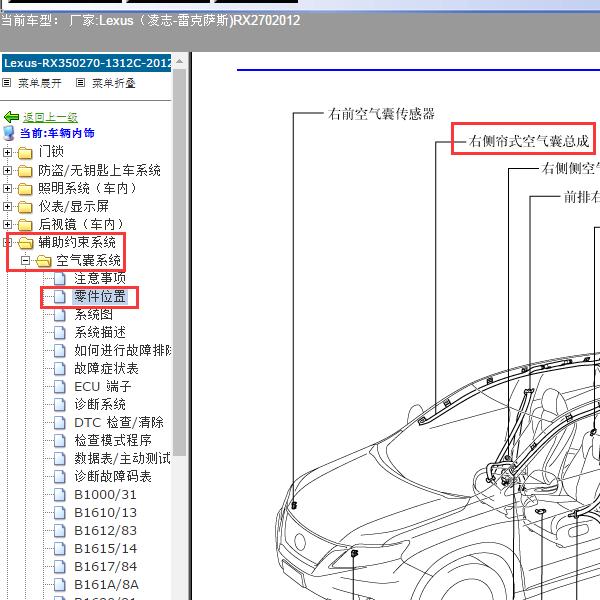The width and height of the screenshot is (600, 600).
Task: Open the B1615/14 trouble code page
Action: coord(105,548)
